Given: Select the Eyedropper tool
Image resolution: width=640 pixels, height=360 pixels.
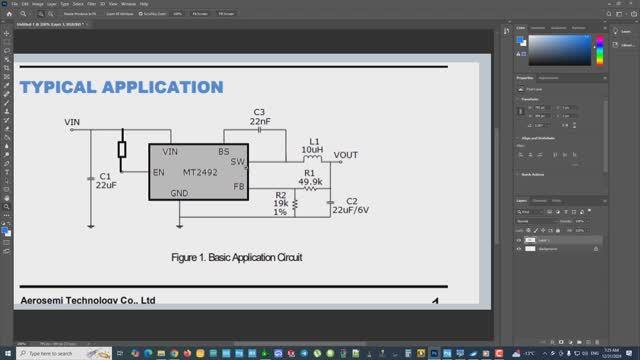Looking at the screenshot, I should point(7,85).
